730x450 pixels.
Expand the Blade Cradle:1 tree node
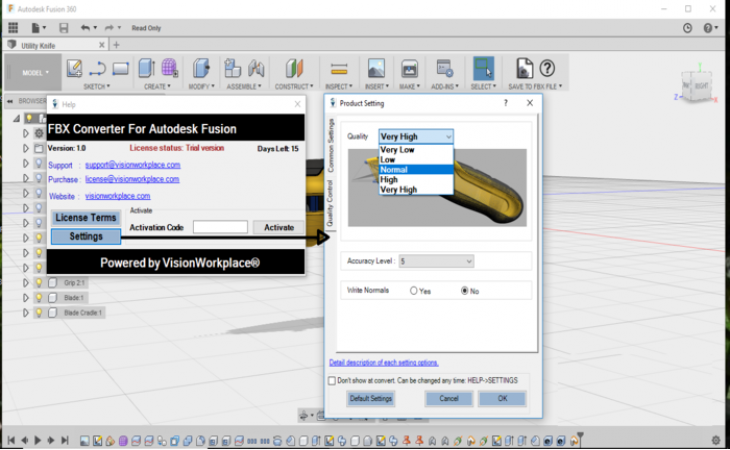point(26,312)
